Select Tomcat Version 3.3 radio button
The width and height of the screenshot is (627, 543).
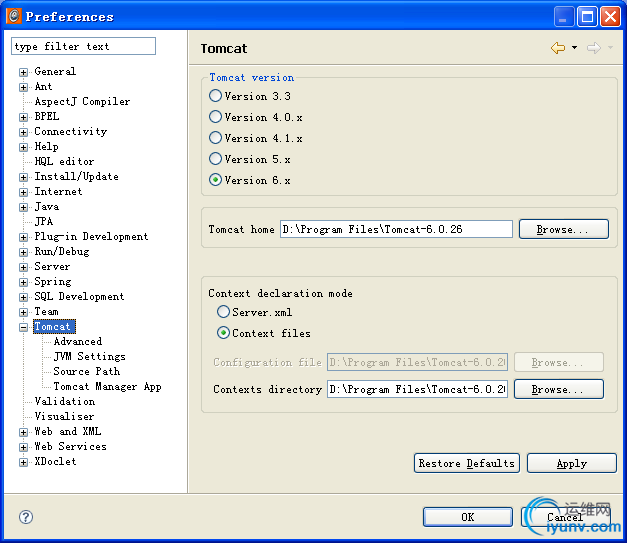pyautogui.click(x=215, y=96)
